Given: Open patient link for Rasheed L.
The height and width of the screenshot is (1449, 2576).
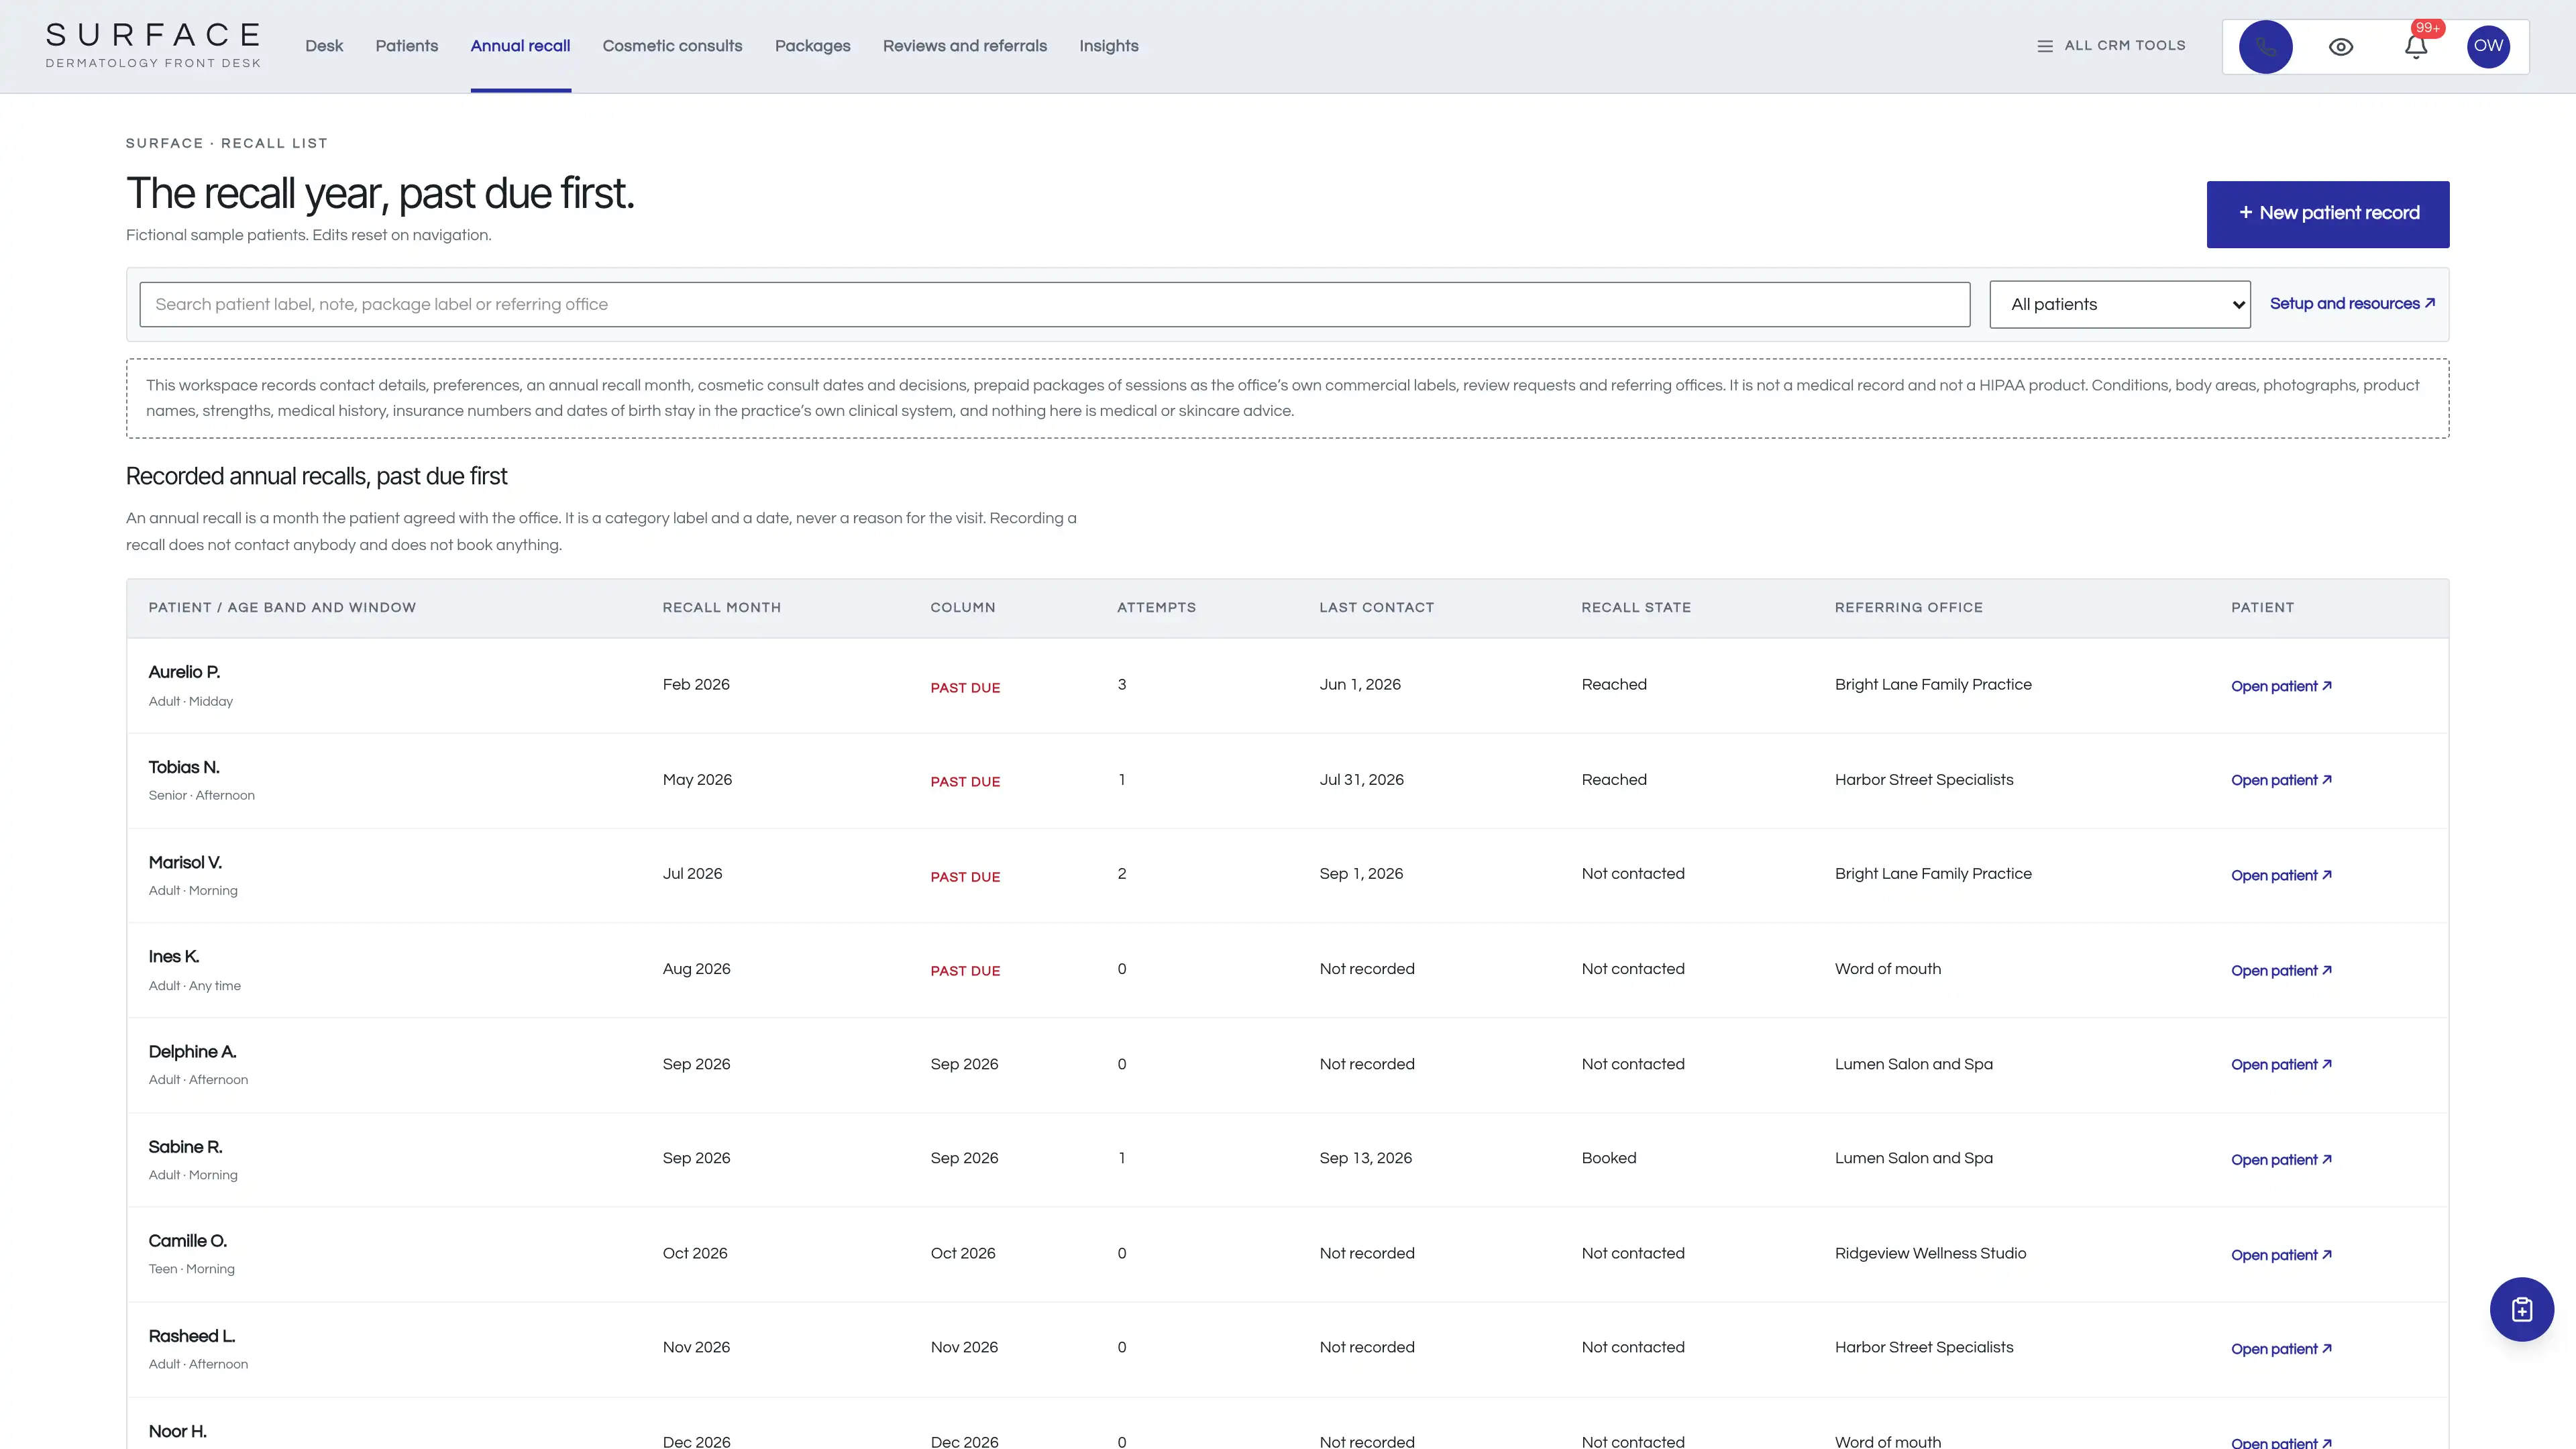Looking at the screenshot, I should (x=2281, y=1348).
